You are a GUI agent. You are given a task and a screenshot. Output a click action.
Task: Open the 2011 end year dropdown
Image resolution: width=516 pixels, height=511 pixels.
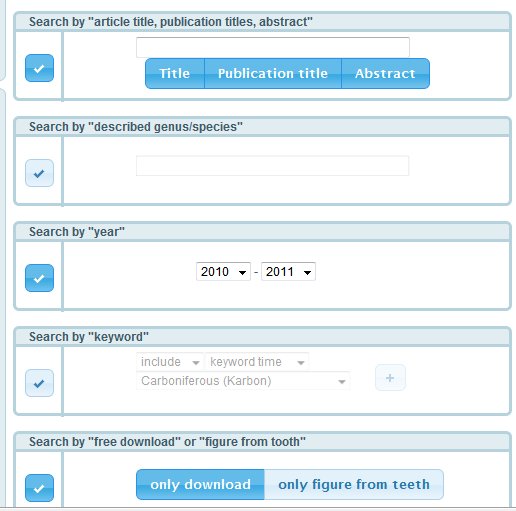click(x=288, y=272)
